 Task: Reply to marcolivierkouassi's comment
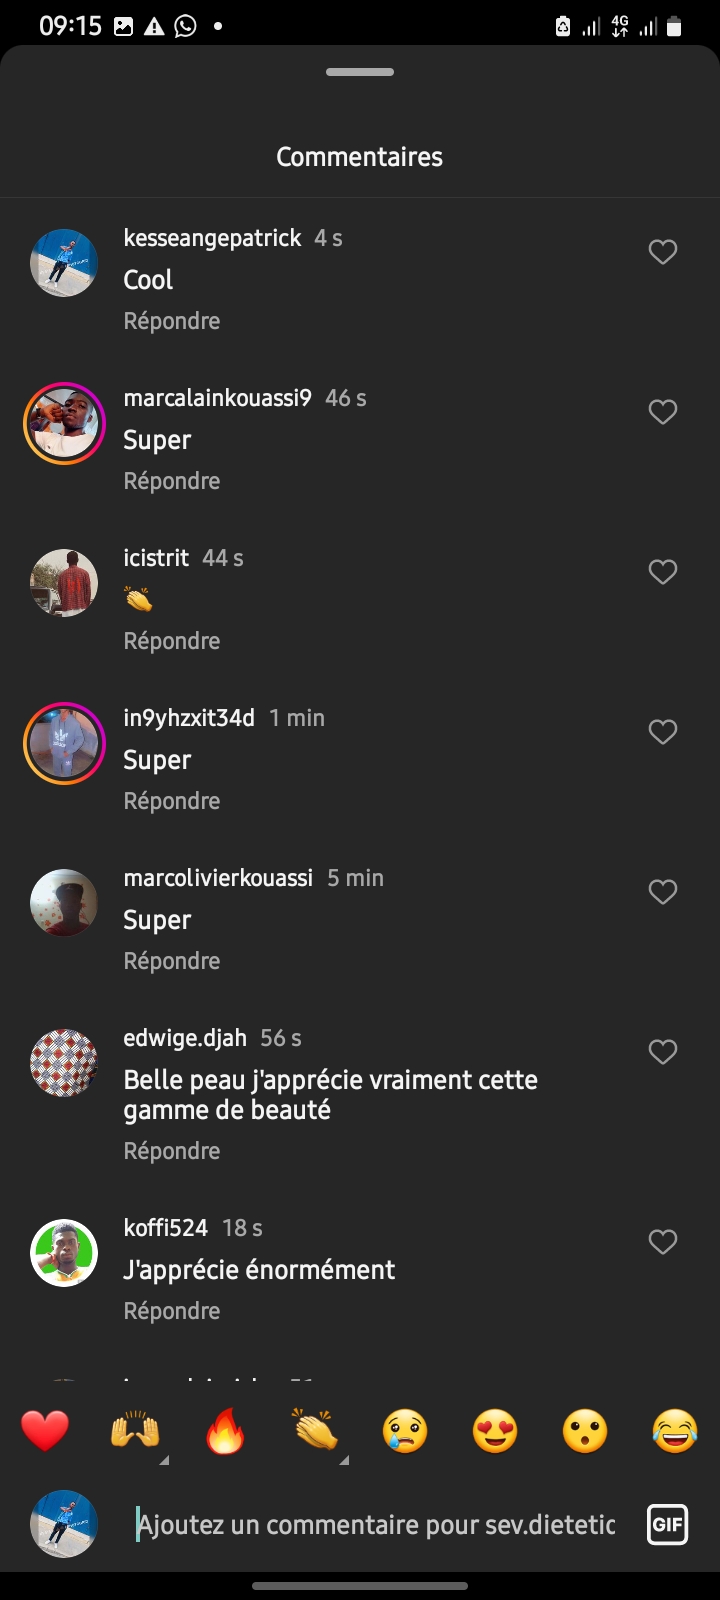click(172, 961)
